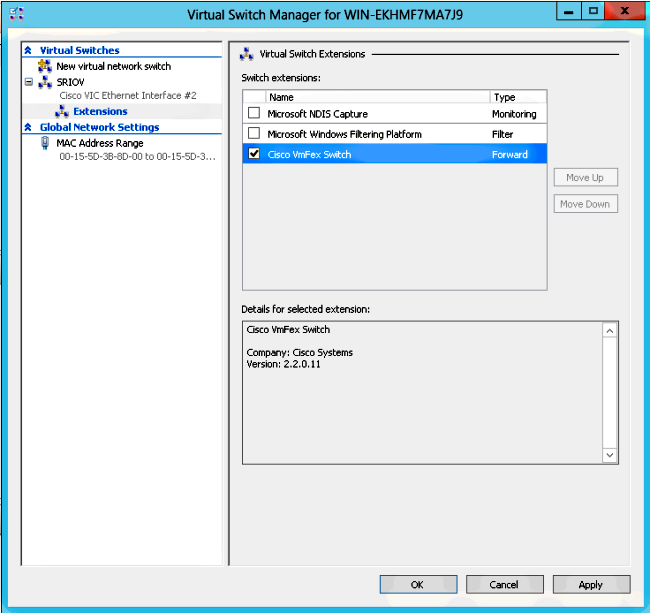Click the Extensions tree node icon
The height and width of the screenshot is (613, 650).
pyautogui.click(x=62, y=111)
